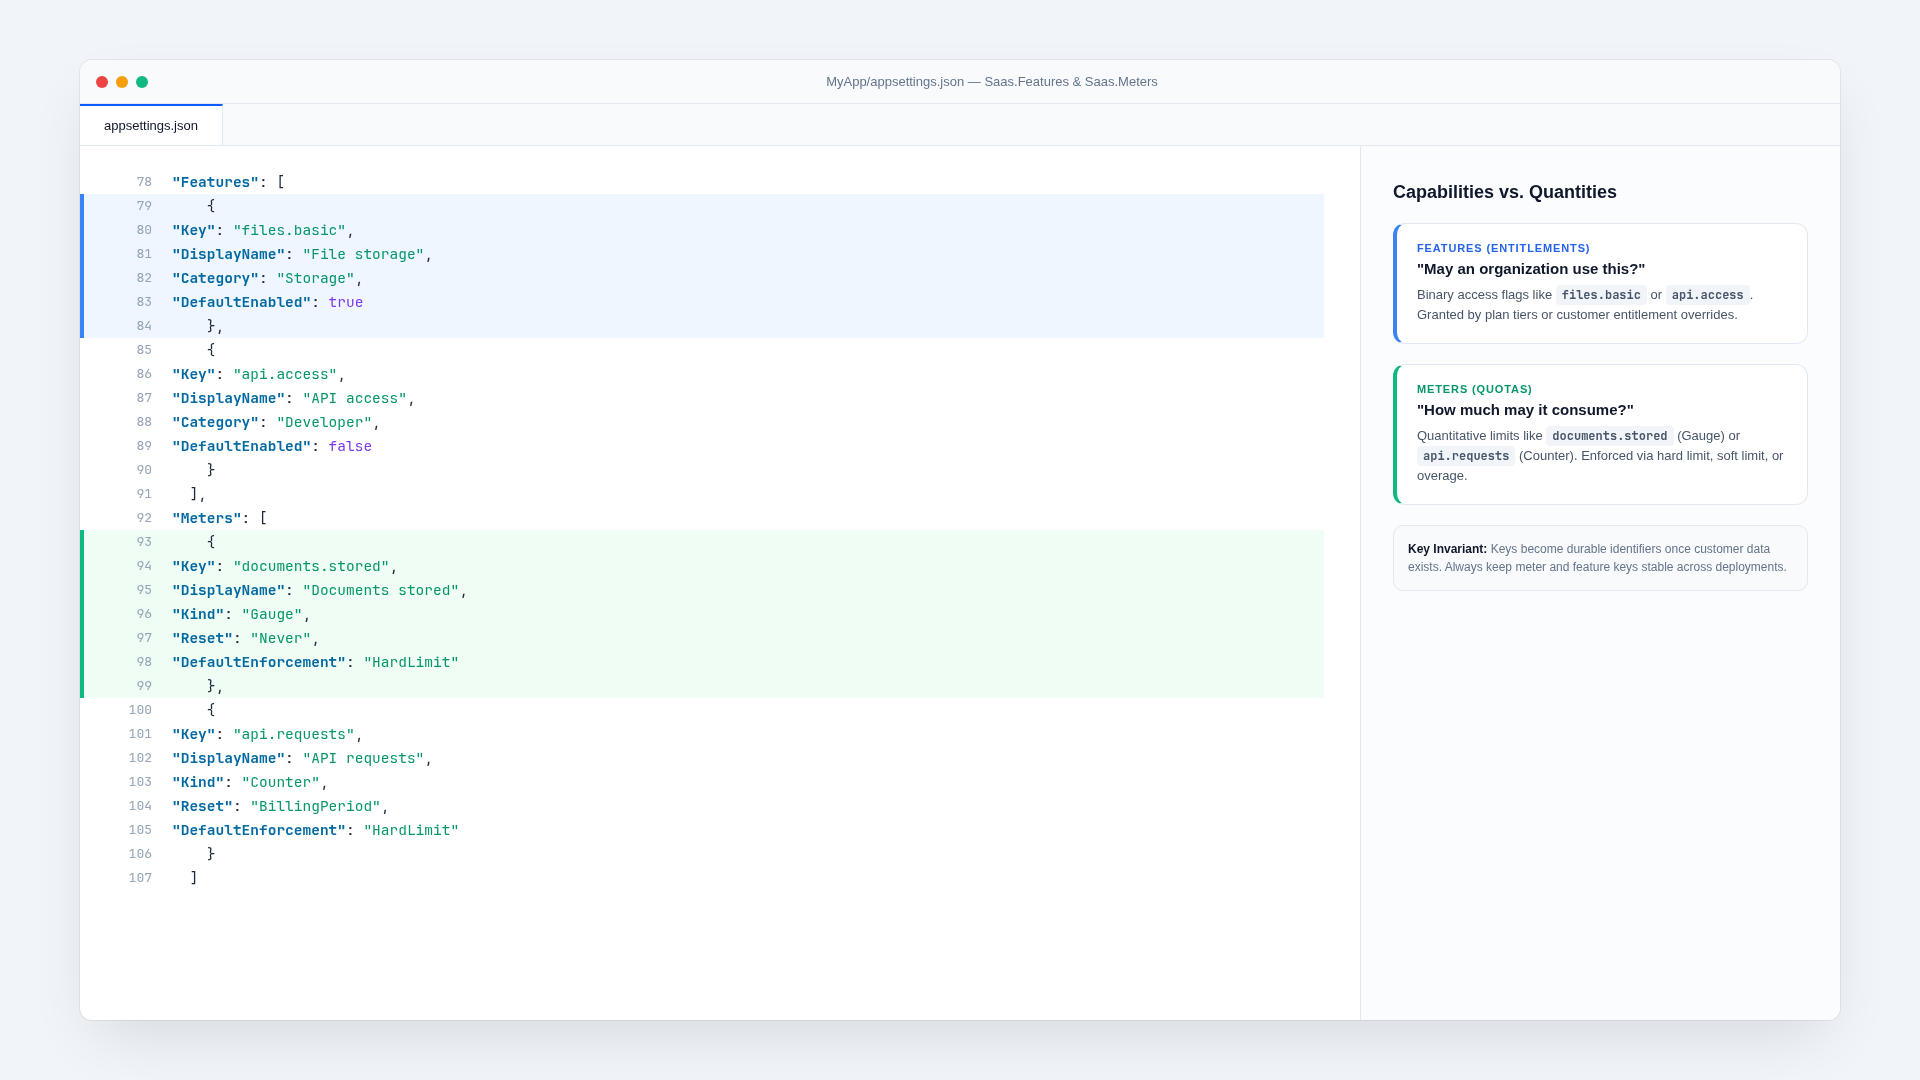Screen dimensions: 1920x1080
Task: Click the METERS (QUOTAS) label
Action: point(1474,389)
